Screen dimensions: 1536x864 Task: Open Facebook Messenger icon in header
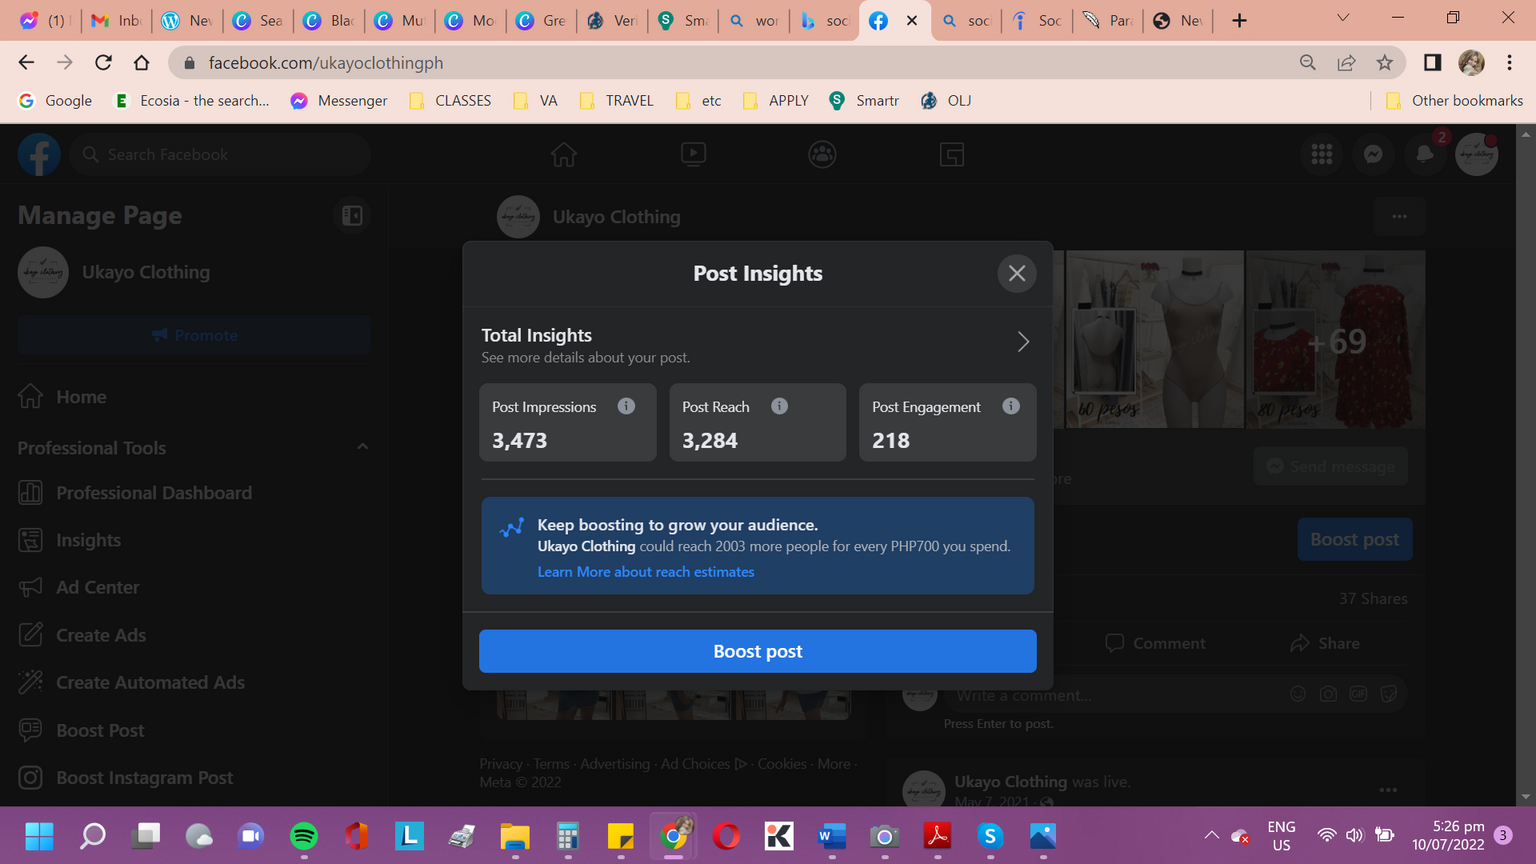(x=1373, y=155)
